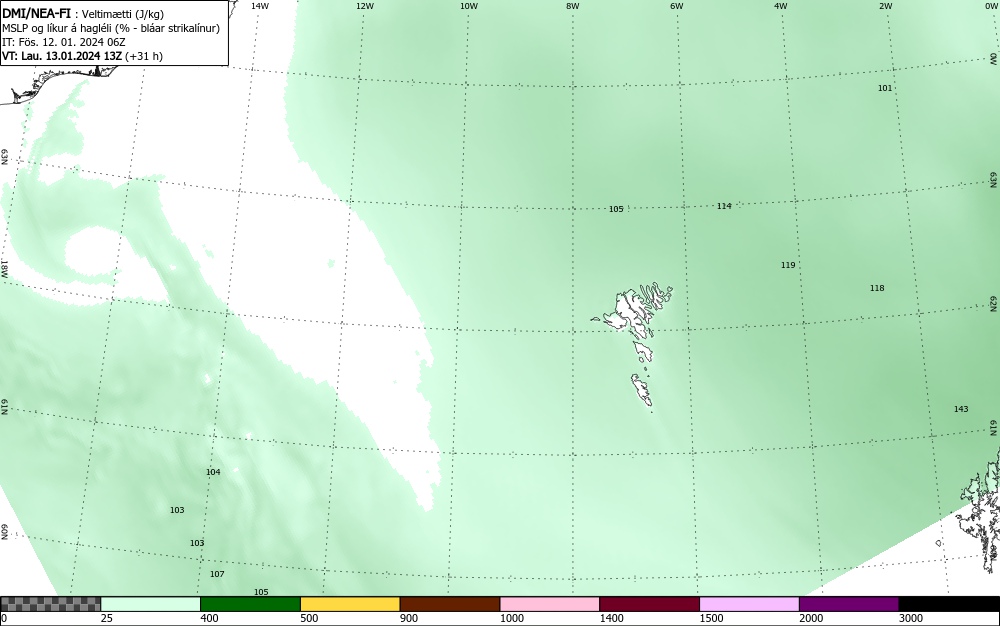Click the legend tick value 3000
This screenshot has width=1000, height=626.
(911, 618)
